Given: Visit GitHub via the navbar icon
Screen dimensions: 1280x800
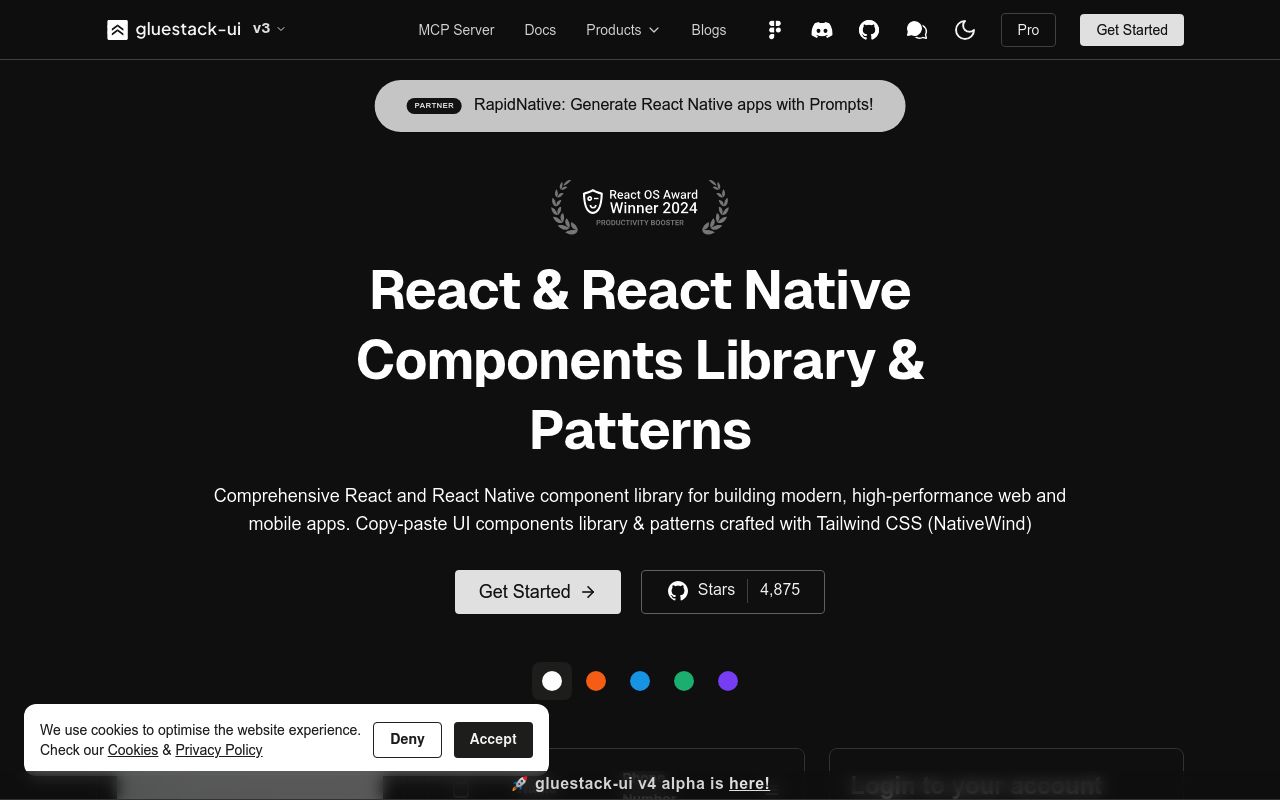Looking at the screenshot, I should click(868, 30).
